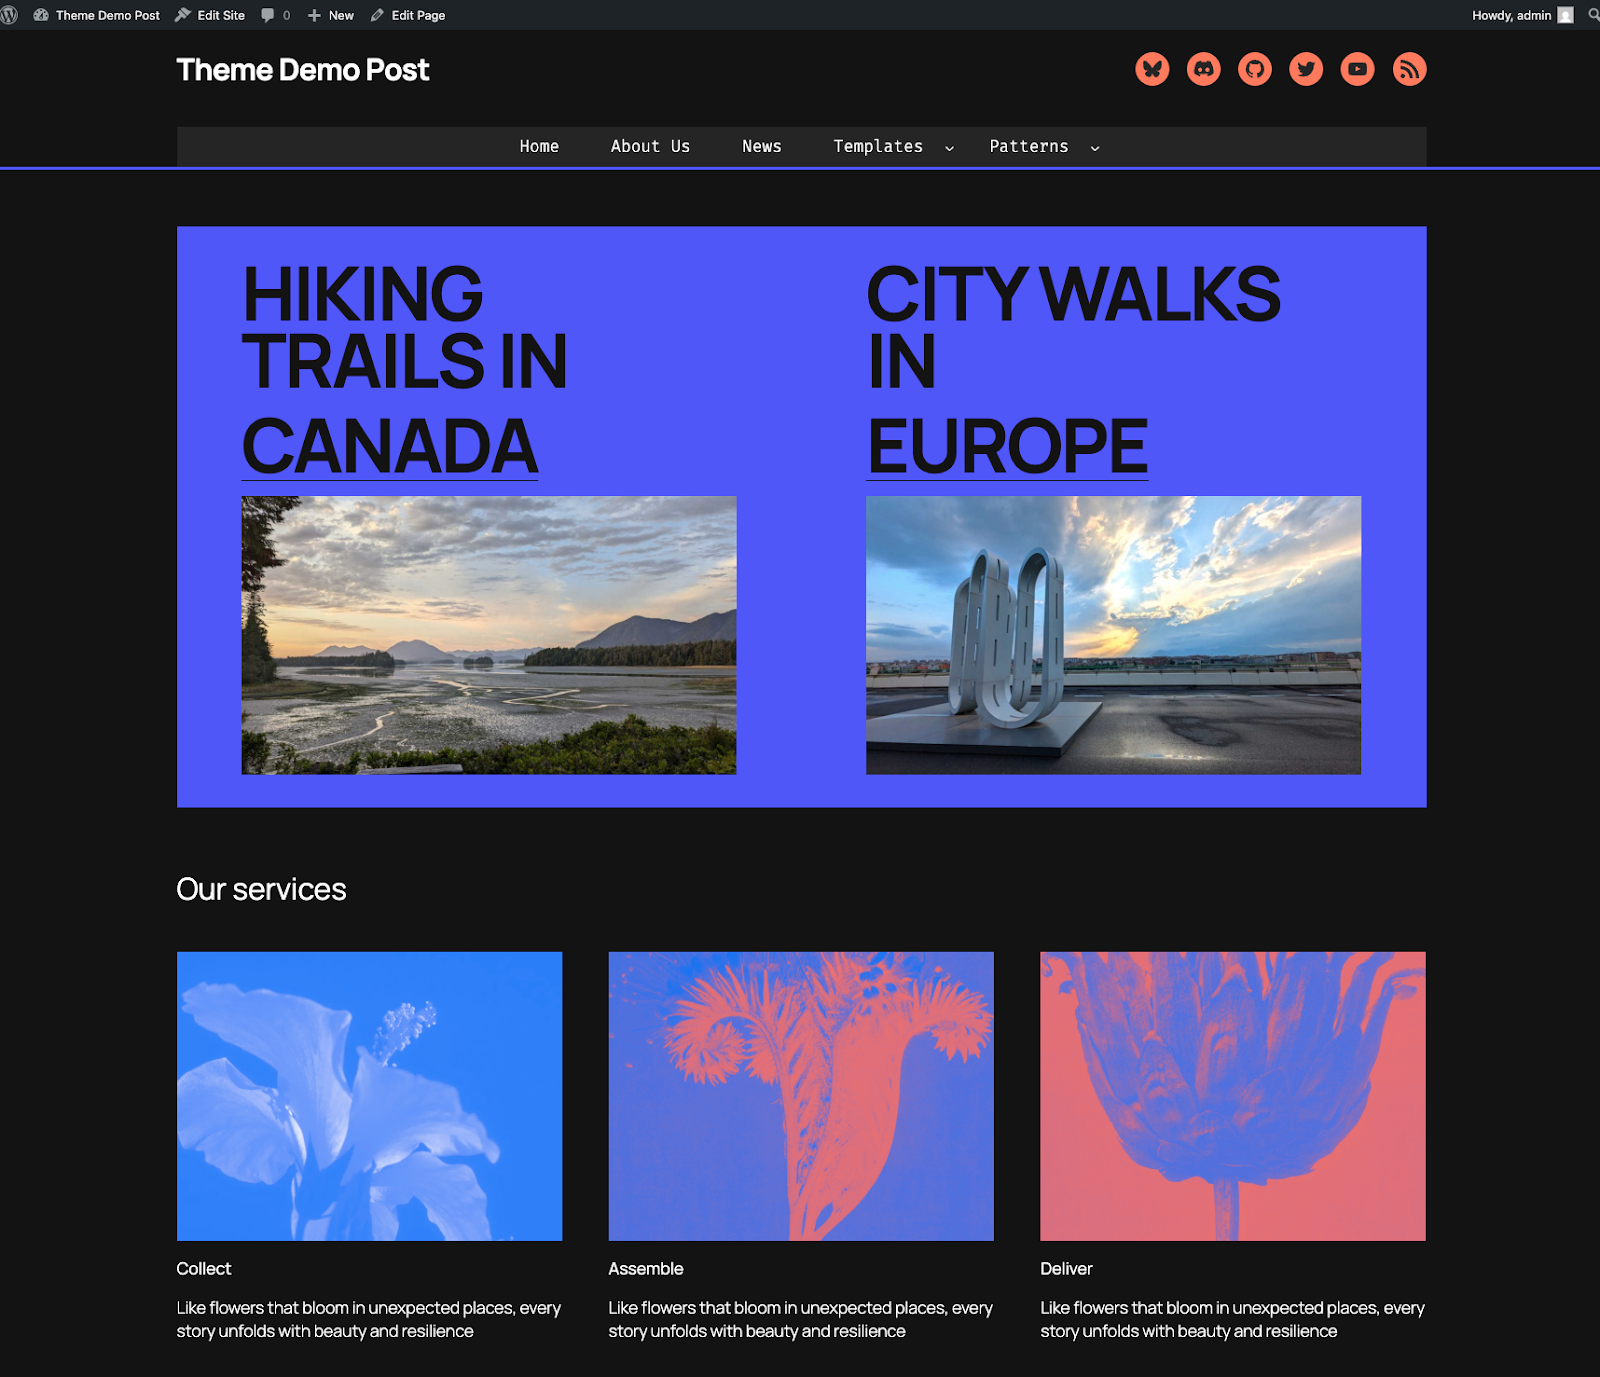1600x1377 pixels.
Task: Click New in the admin bar
Action: tap(331, 15)
